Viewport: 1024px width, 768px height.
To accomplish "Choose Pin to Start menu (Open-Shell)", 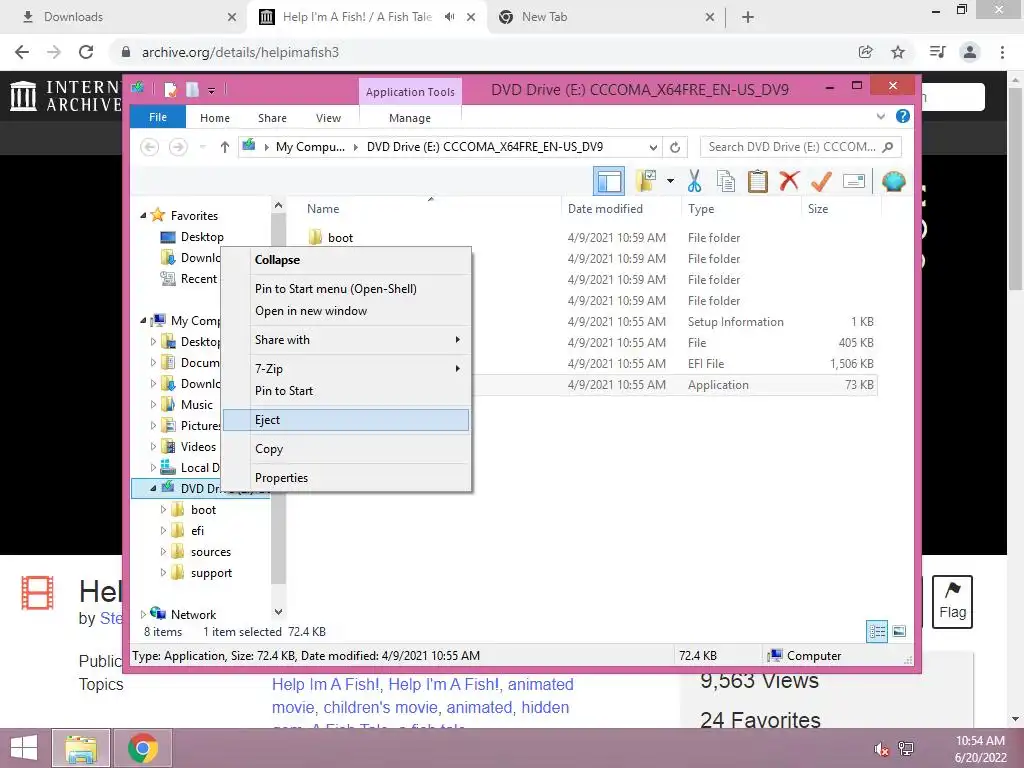I will [x=346, y=289].
